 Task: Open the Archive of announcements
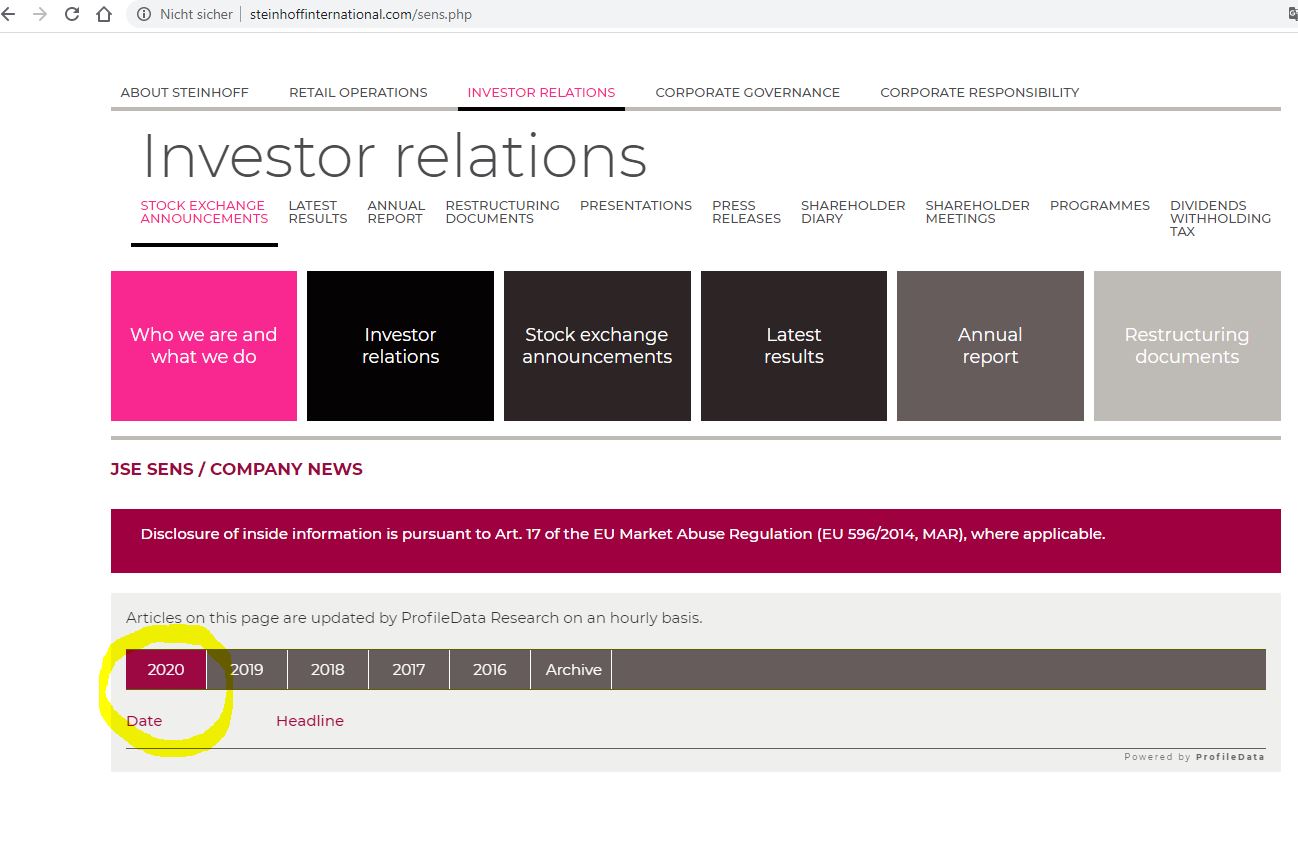click(571, 669)
